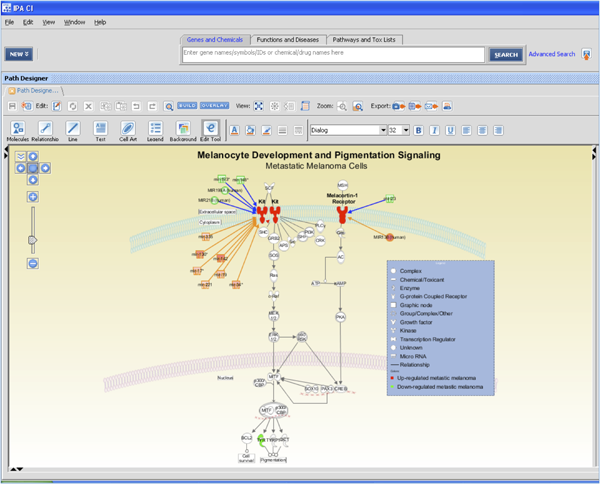
Task: Select the Pigmentation node at pathway bottom
Action: pos(273,460)
